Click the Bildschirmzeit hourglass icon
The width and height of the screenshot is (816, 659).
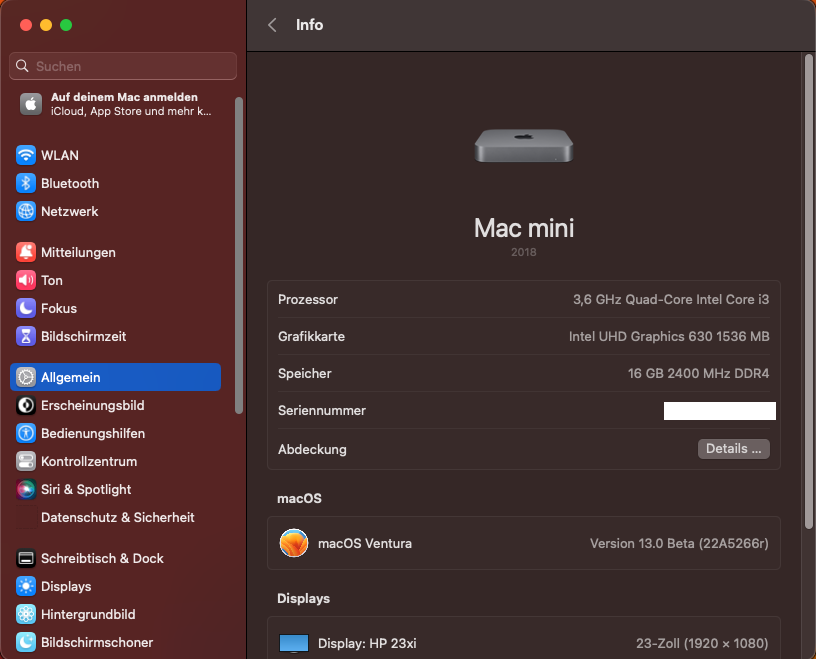(x=26, y=336)
